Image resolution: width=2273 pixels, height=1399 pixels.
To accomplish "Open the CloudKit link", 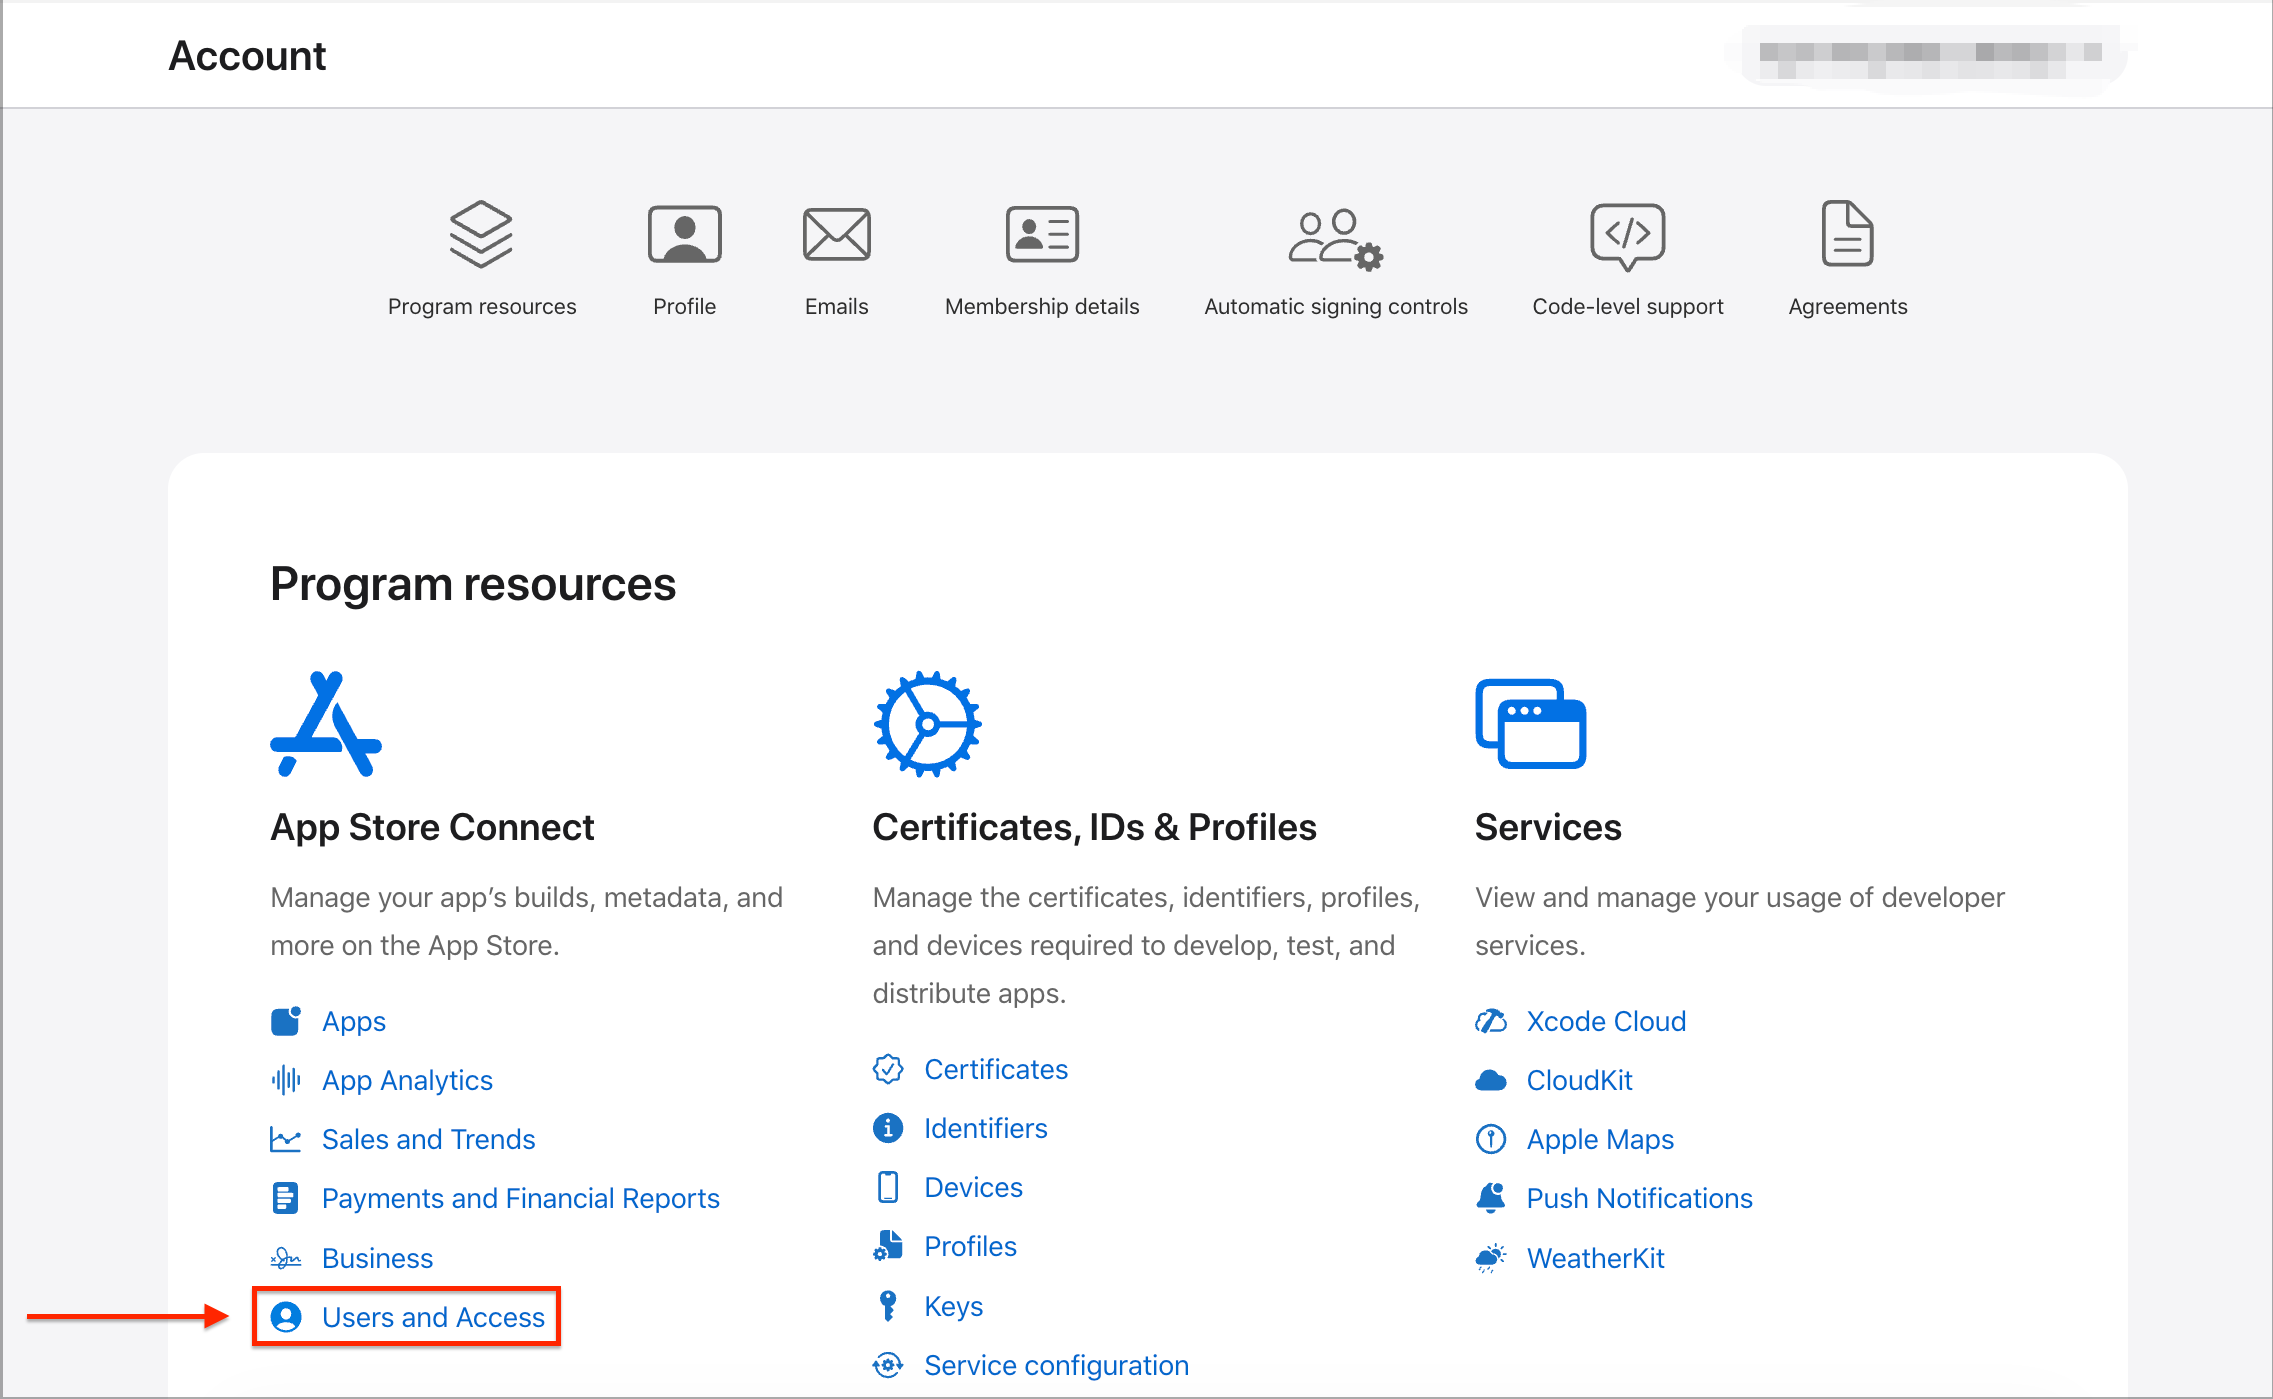I will click(1580, 1080).
